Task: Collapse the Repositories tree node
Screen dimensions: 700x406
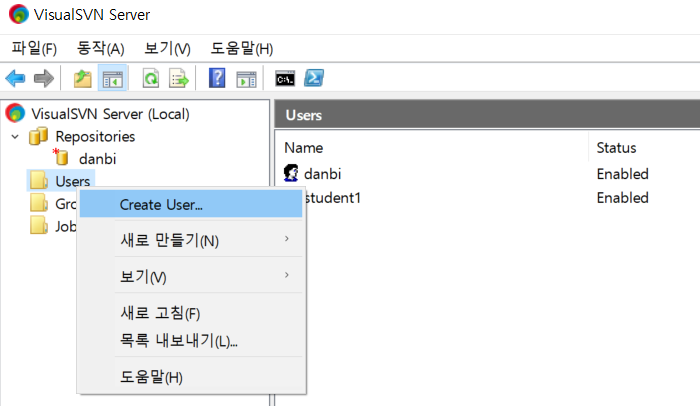Action: point(15,136)
